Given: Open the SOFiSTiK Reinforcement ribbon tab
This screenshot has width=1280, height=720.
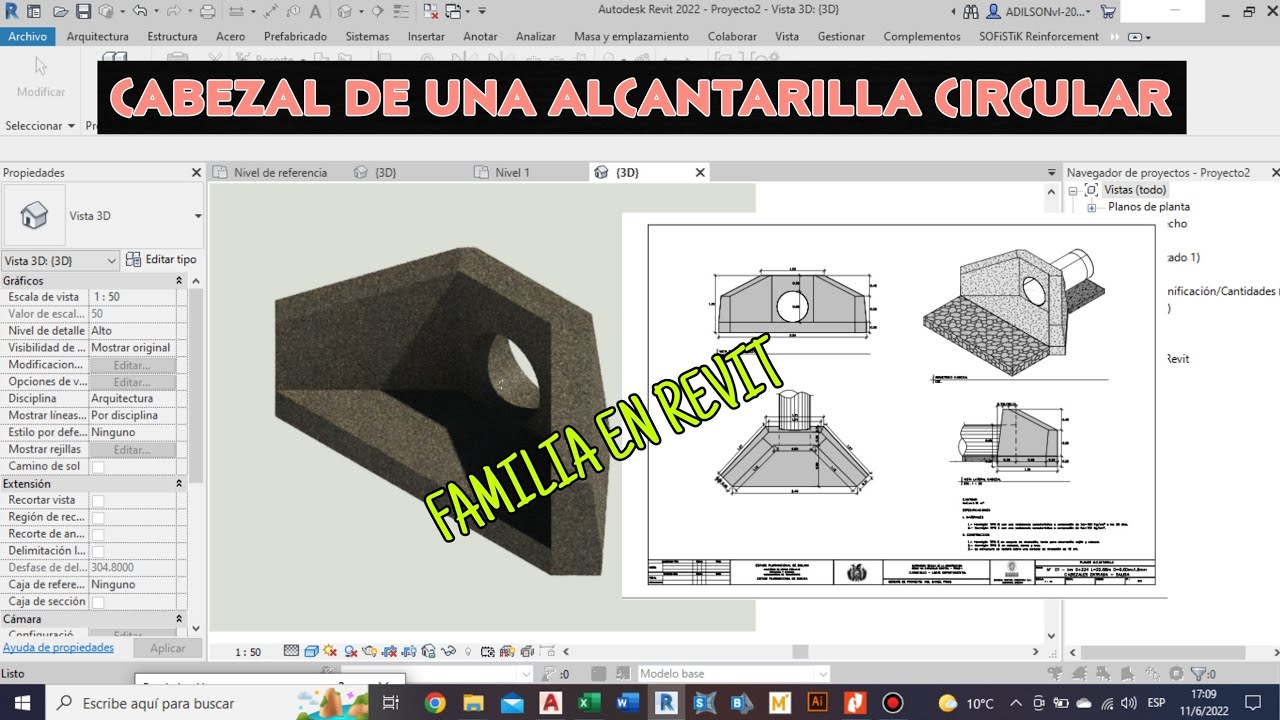Looking at the screenshot, I should tap(1039, 36).
